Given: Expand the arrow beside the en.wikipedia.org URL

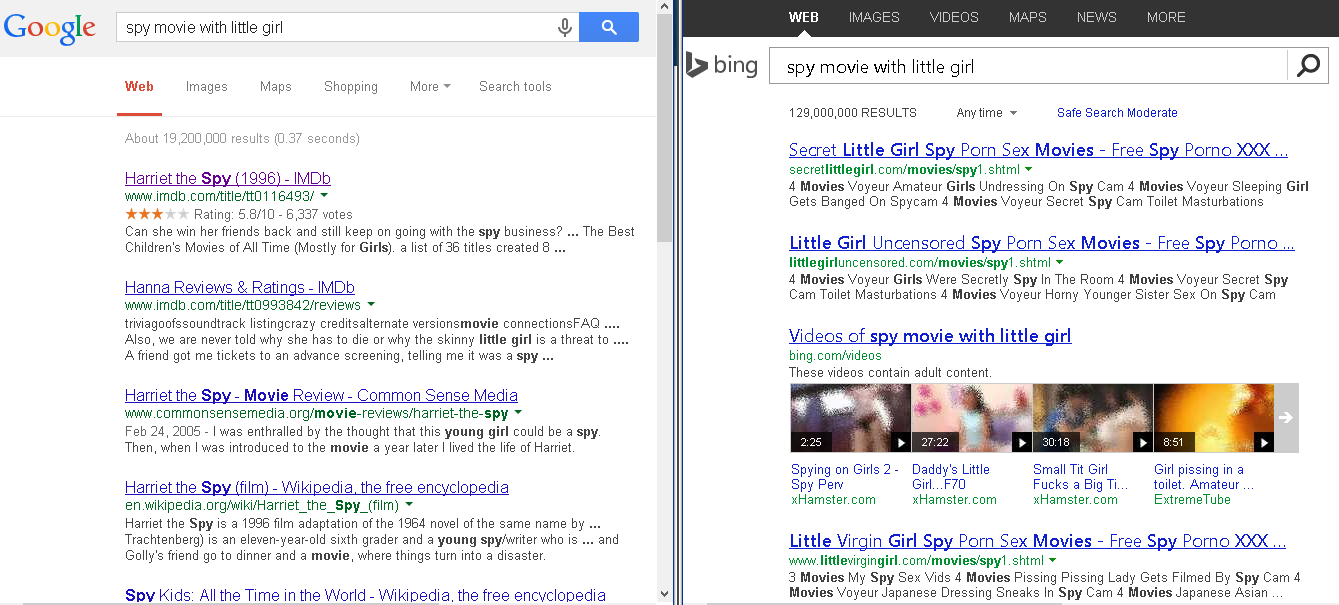Looking at the screenshot, I should [x=409, y=505].
